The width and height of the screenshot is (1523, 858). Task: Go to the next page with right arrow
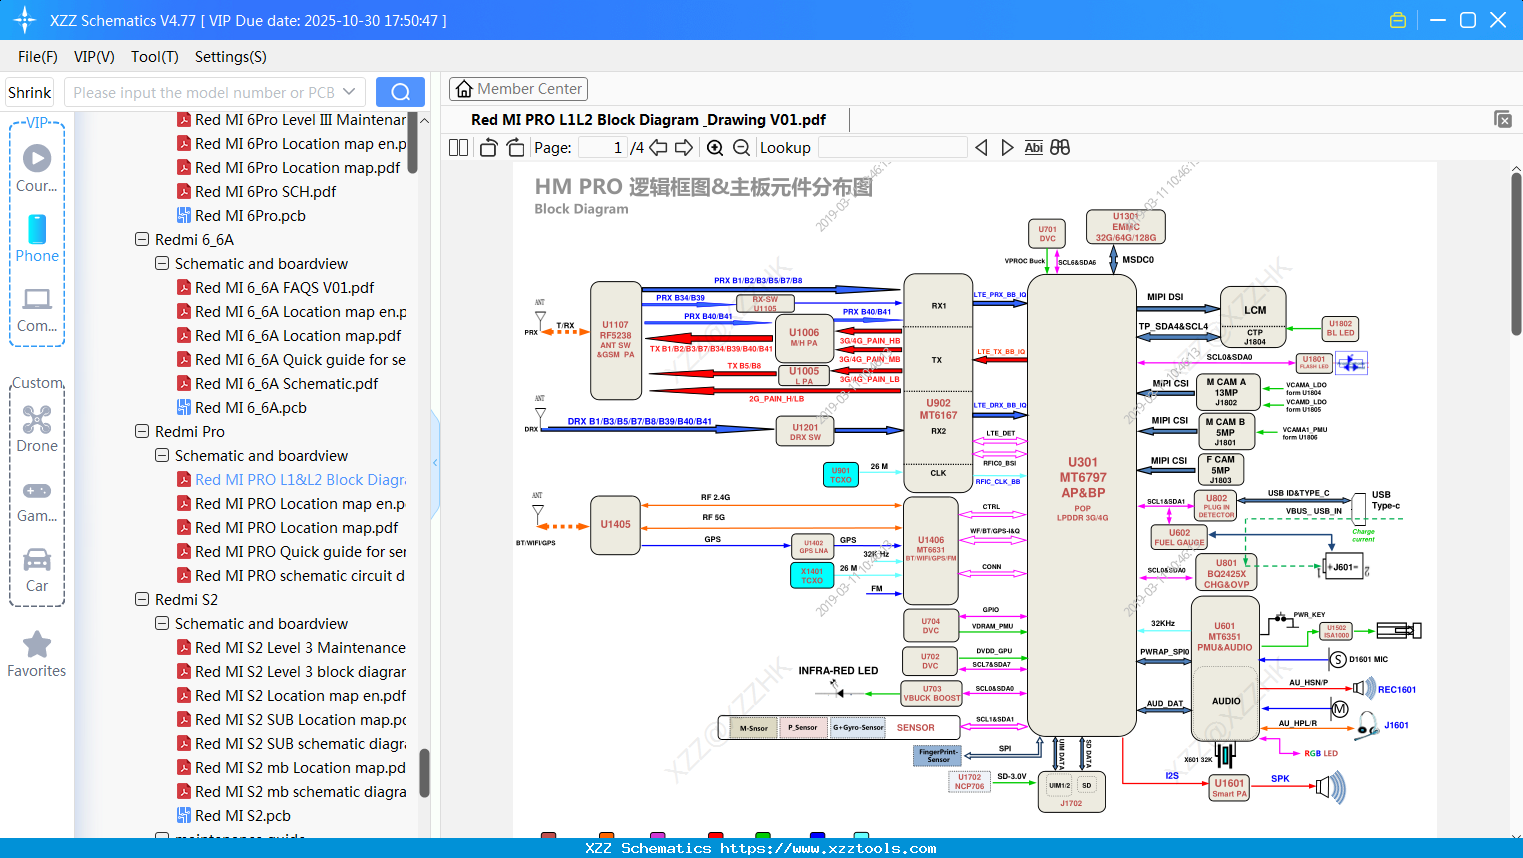[x=684, y=148]
